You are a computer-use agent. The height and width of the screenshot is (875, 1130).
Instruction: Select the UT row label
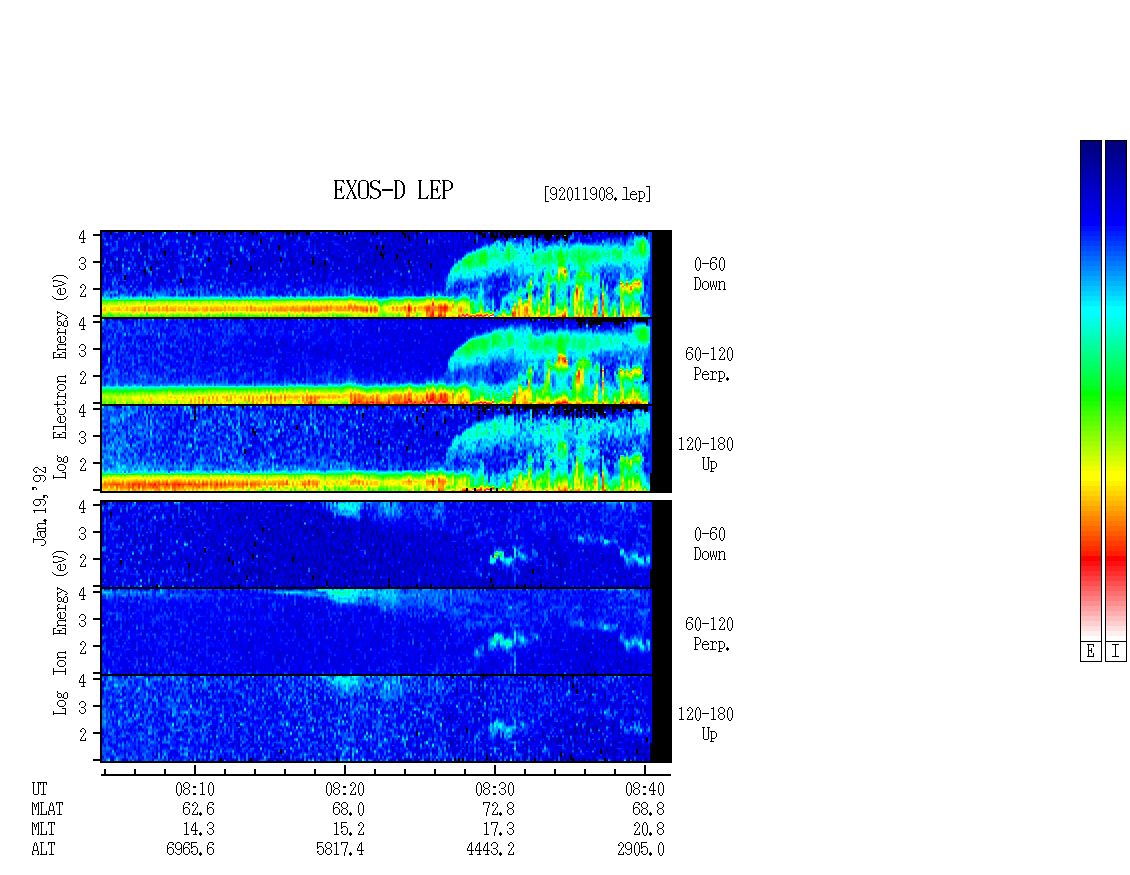(x=39, y=789)
